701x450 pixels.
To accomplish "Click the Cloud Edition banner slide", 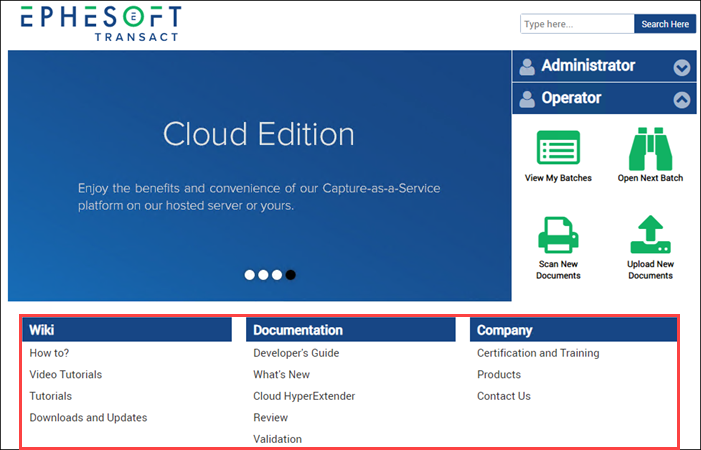I will (x=259, y=176).
